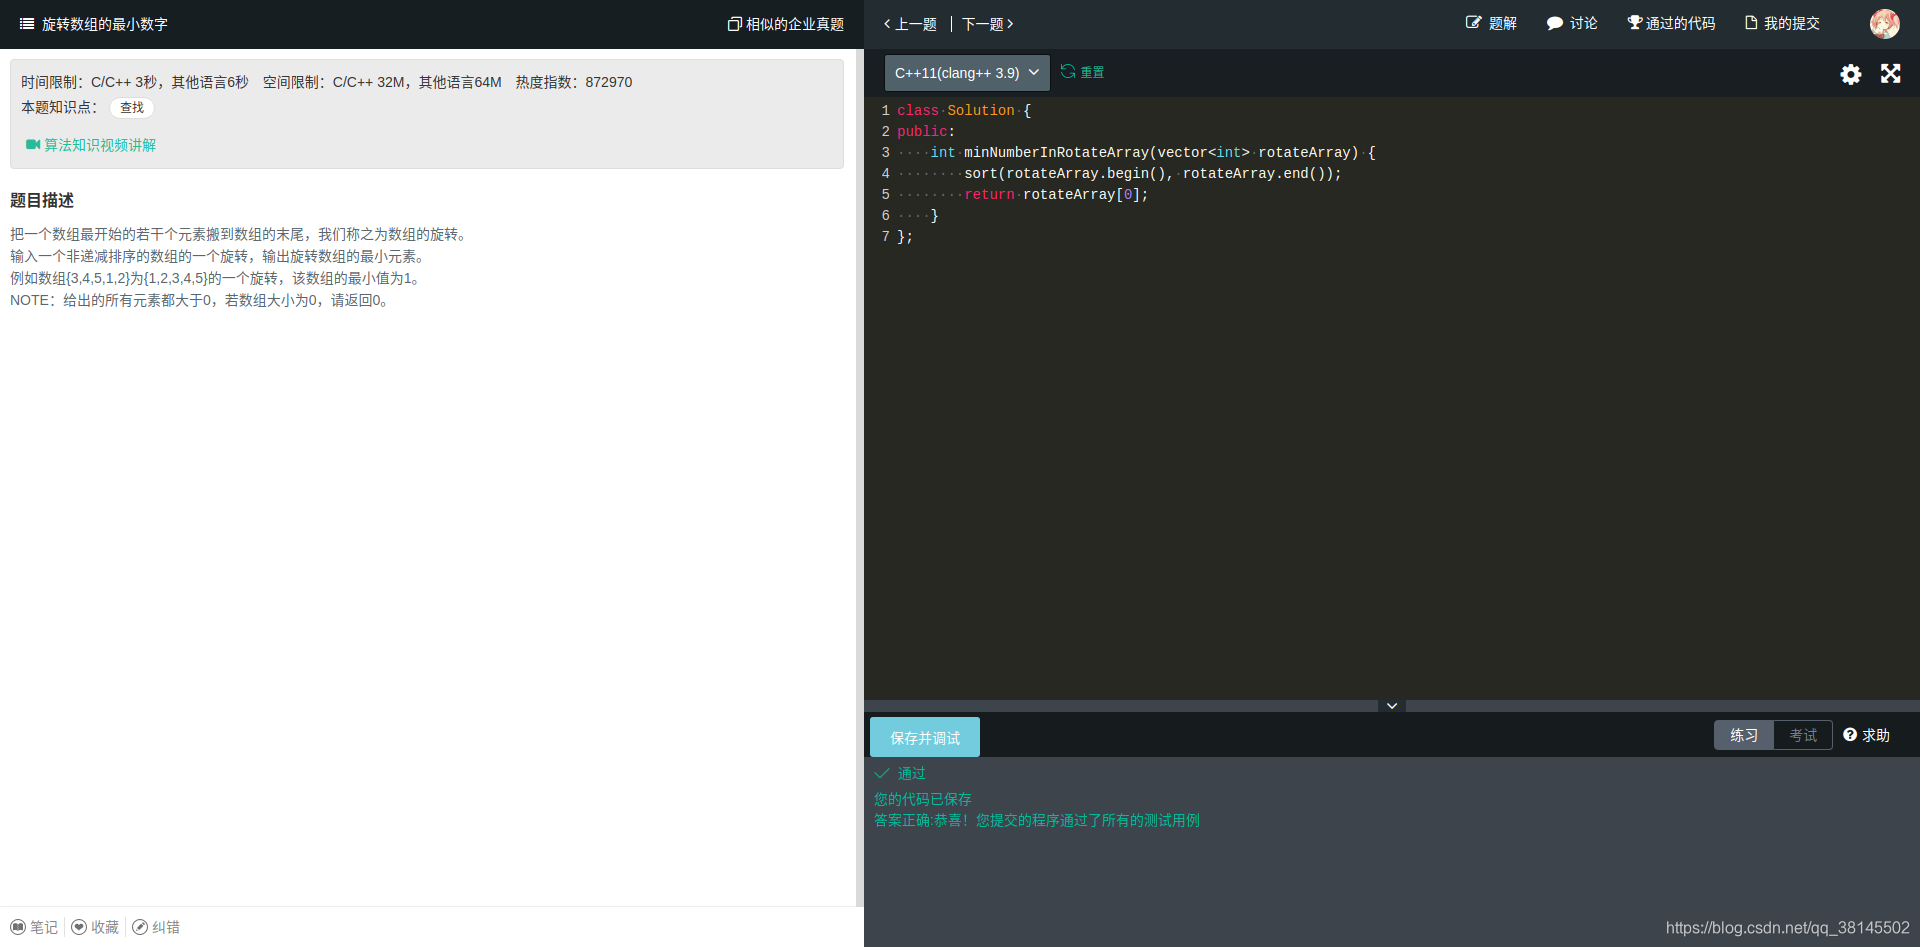The image size is (1920, 947).
Task: Open the C++11 language dropdown
Action: [x=967, y=73]
